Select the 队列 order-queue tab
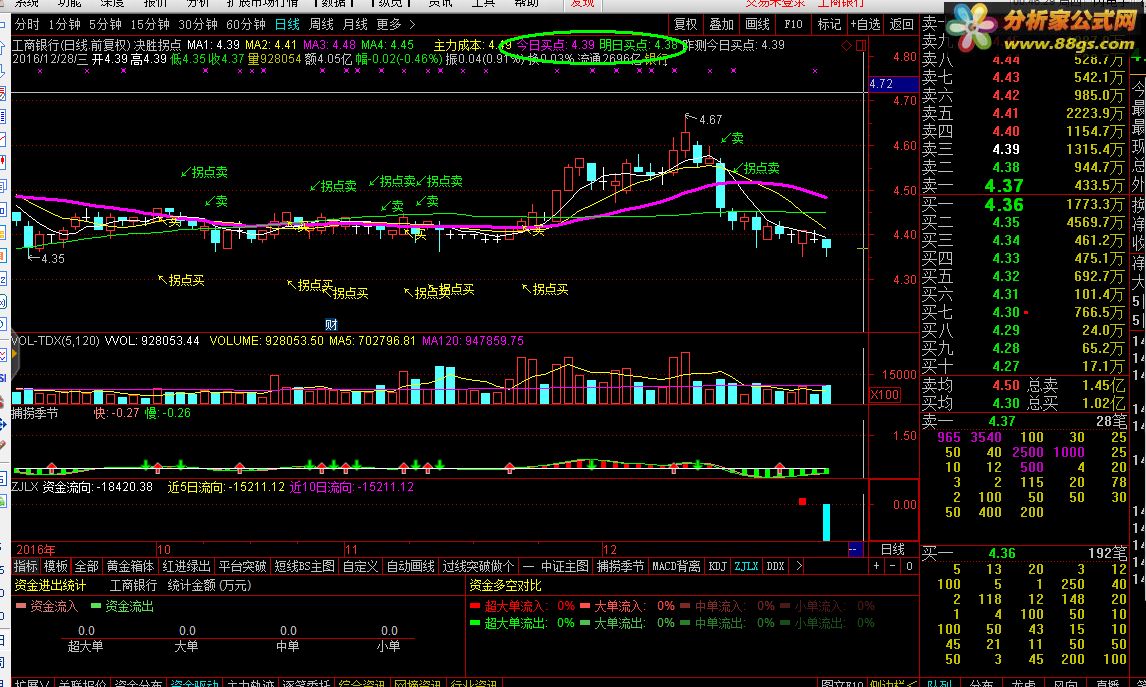 point(939,683)
